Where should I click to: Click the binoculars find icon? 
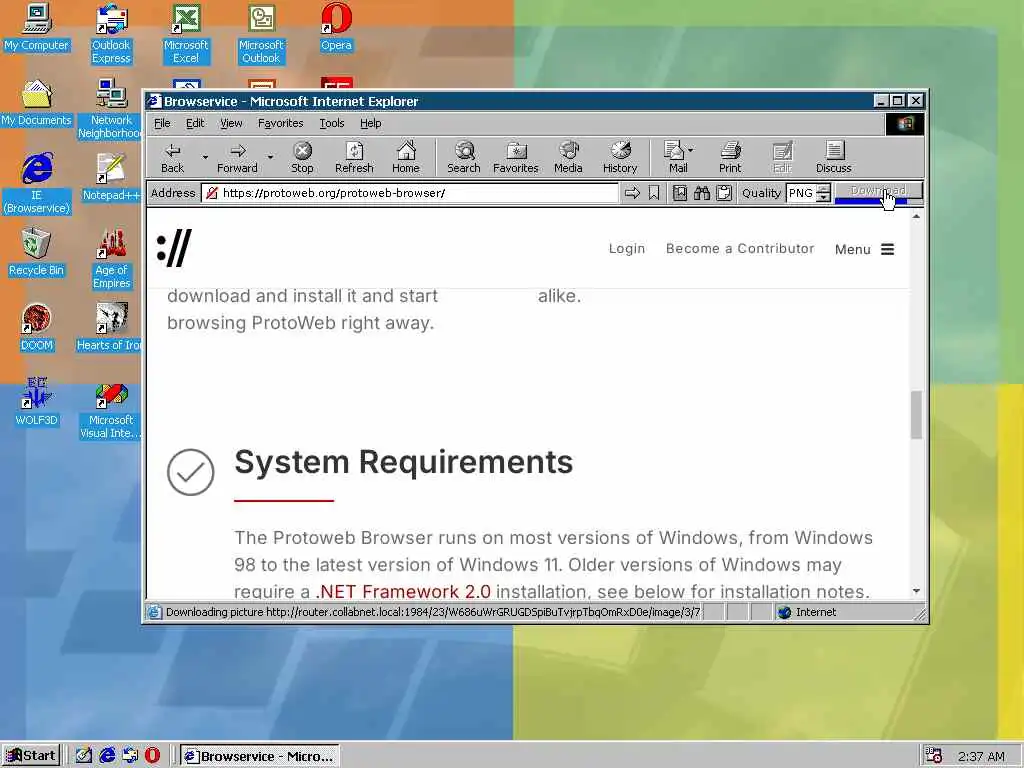click(x=702, y=193)
